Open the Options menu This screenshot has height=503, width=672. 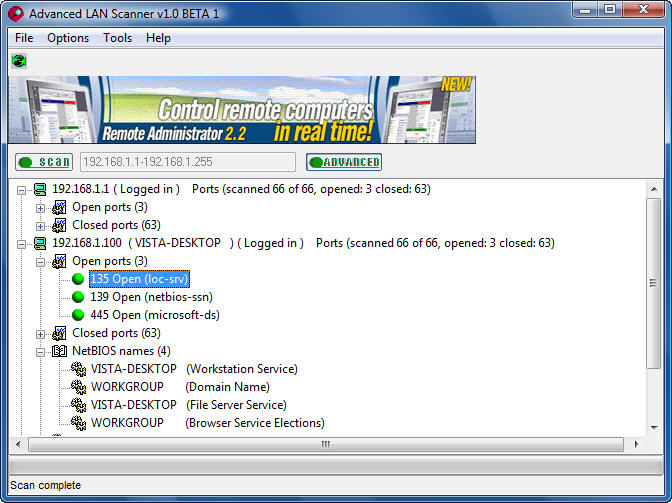pyautogui.click(x=68, y=38)
